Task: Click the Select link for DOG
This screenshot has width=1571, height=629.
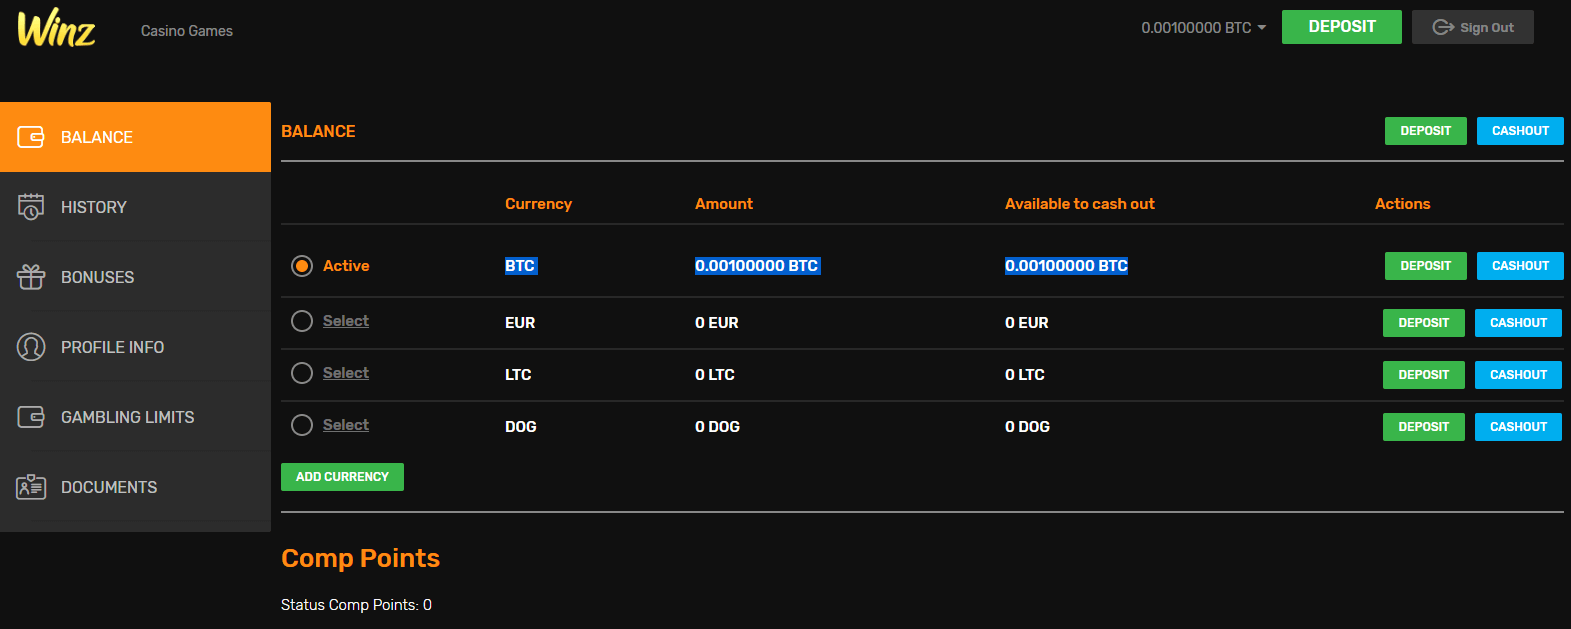Action: coord(346,425)
